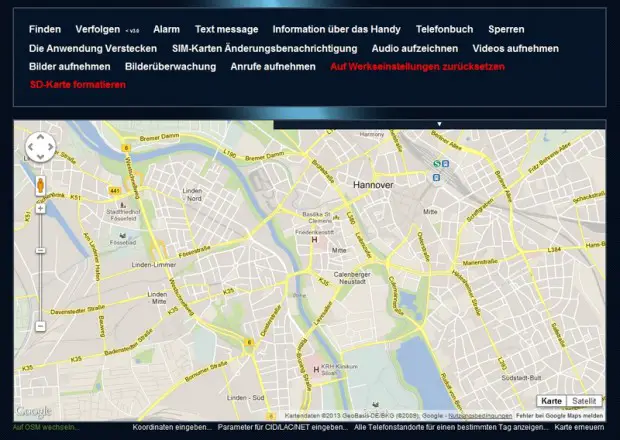Click the 441 road shield
The height and width of the screenshot is (440, 620).
[114, 191]
